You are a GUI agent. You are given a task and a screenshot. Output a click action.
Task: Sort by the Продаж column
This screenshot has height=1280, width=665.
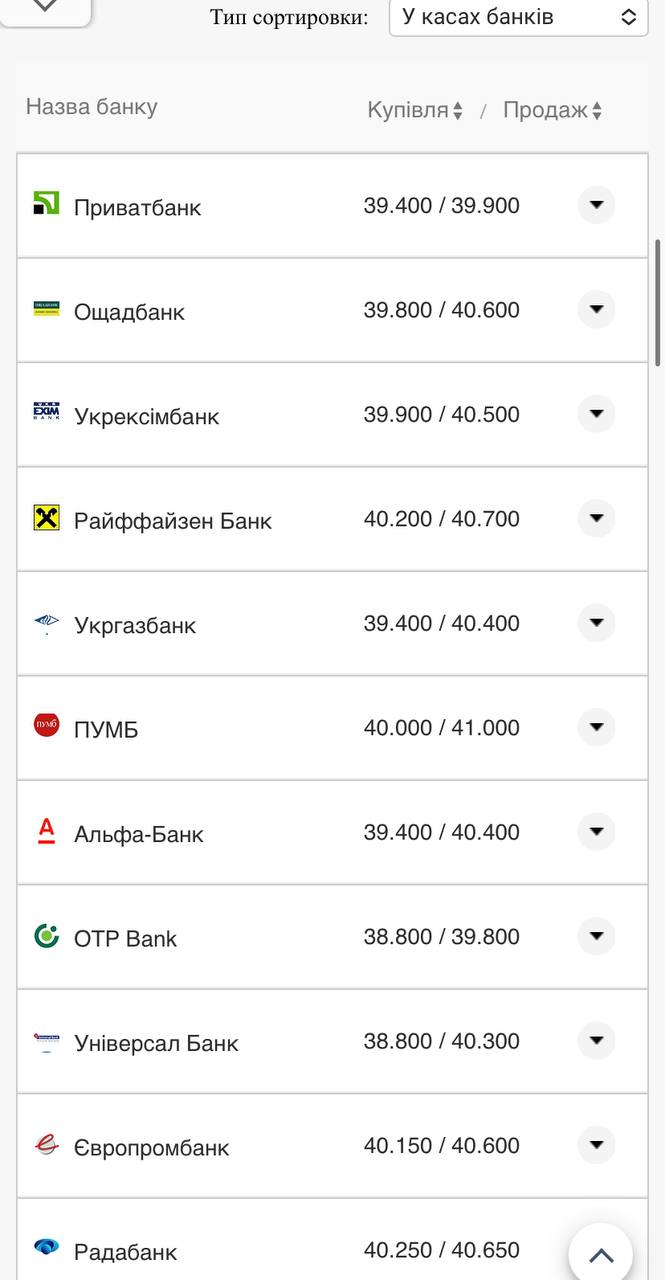pos(552,111)
